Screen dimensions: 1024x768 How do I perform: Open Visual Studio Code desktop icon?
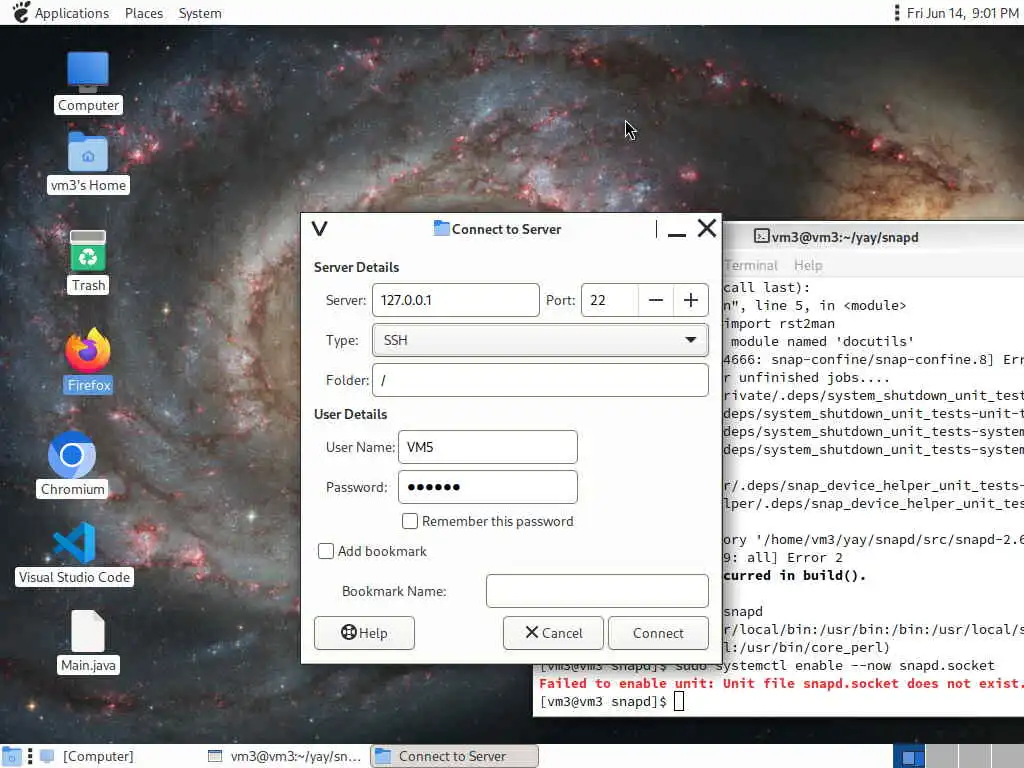pos(74,553)
